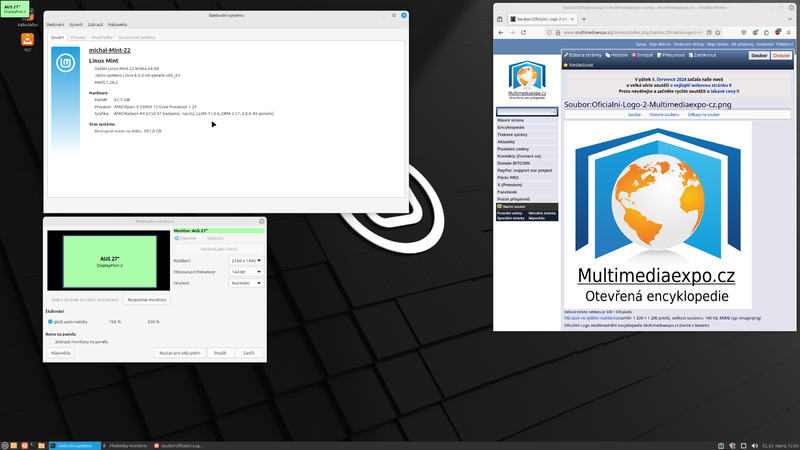The width and height of the screenshot is (800, 450).
Task: Open the Zobrazit menu in system monitor
Action: tap(94, 24)
